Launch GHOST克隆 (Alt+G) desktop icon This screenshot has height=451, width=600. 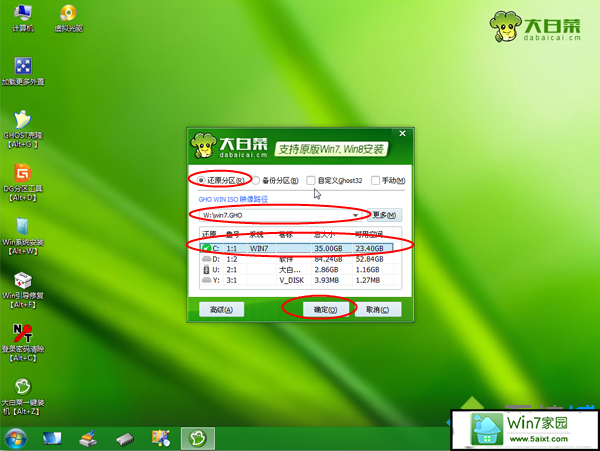click(23, 129)
